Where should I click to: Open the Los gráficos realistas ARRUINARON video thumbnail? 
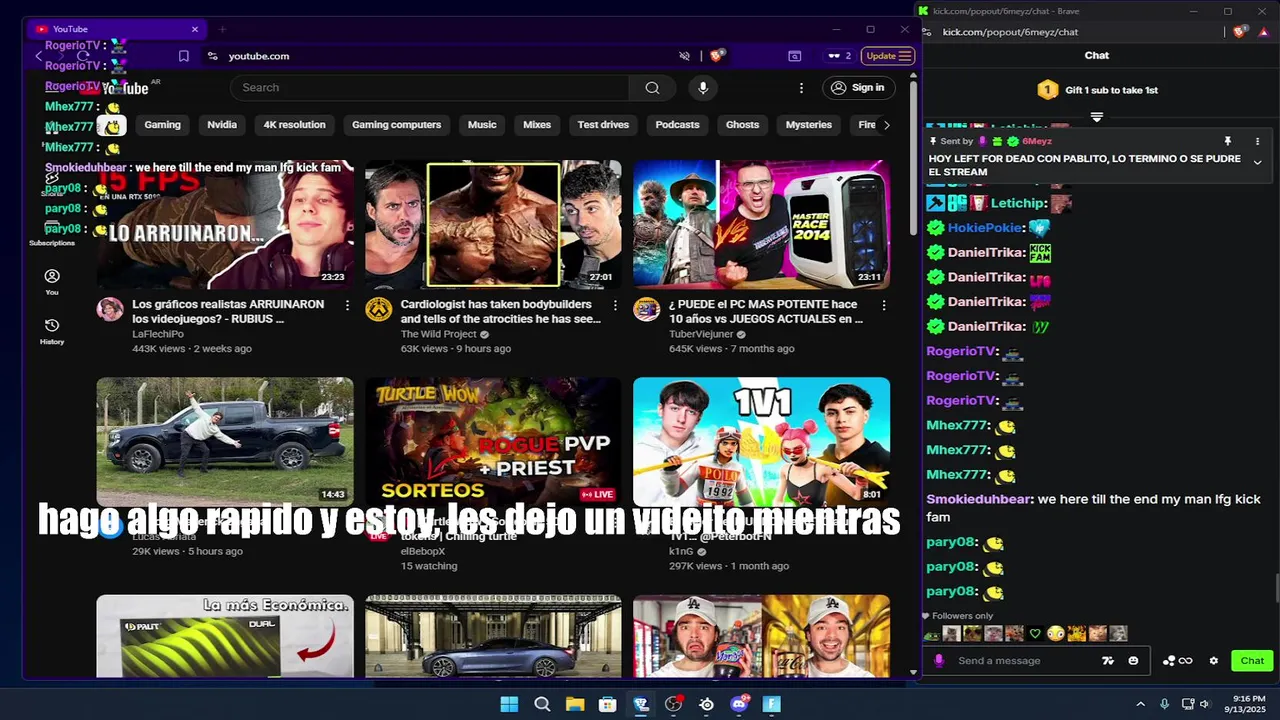(225, 225)
